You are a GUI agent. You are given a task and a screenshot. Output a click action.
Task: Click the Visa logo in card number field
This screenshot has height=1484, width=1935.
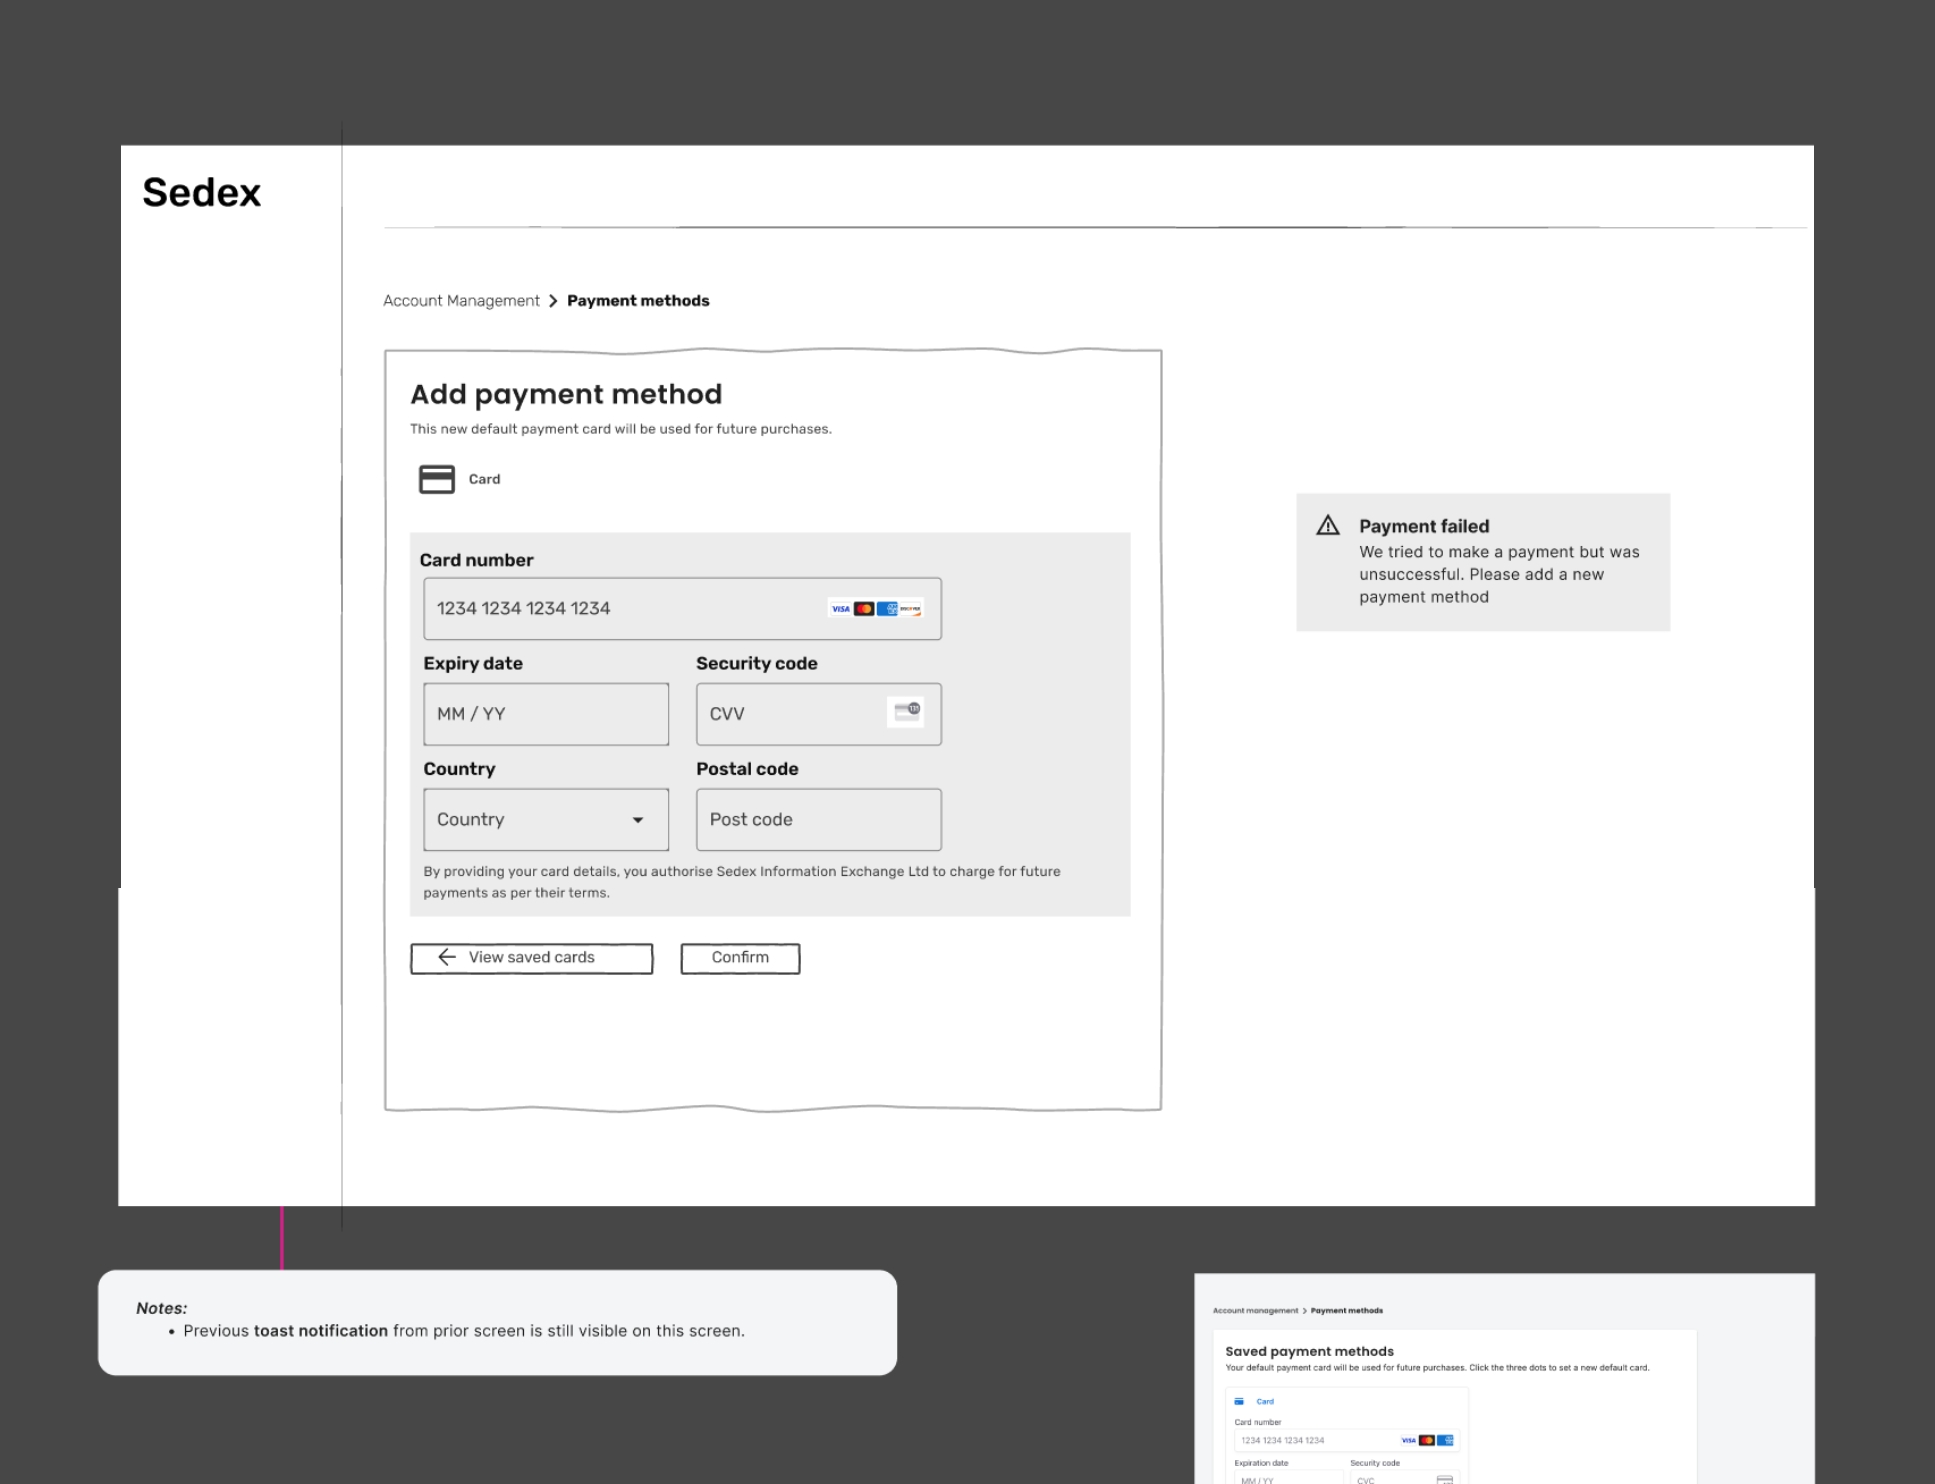coord(840,609)
